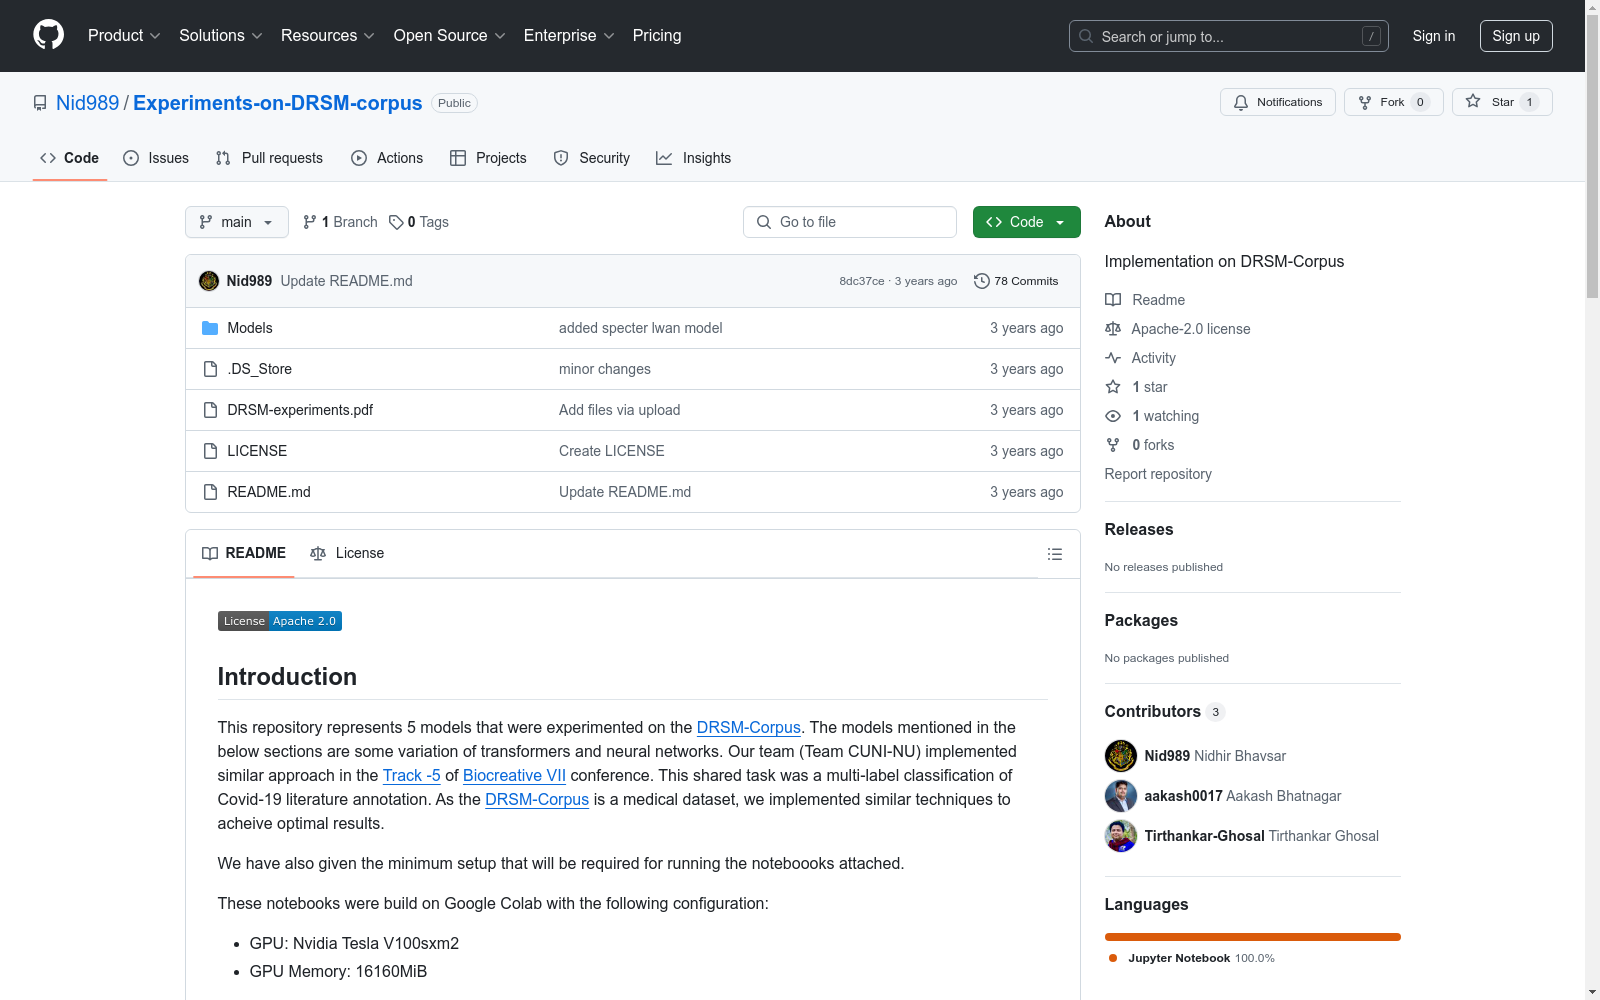Open the .DS_Store file
The image size is (1600, 1000).
click(x=260, y=369)
